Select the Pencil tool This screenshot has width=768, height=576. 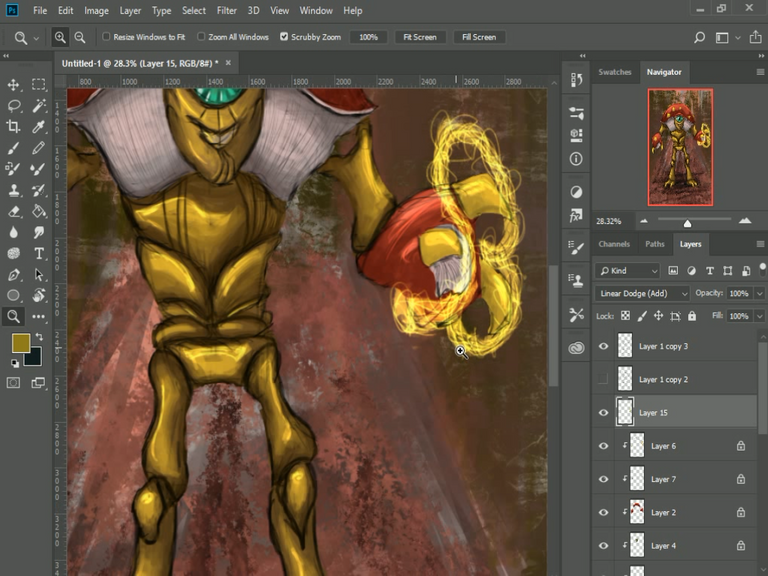(x=39, y=147)
